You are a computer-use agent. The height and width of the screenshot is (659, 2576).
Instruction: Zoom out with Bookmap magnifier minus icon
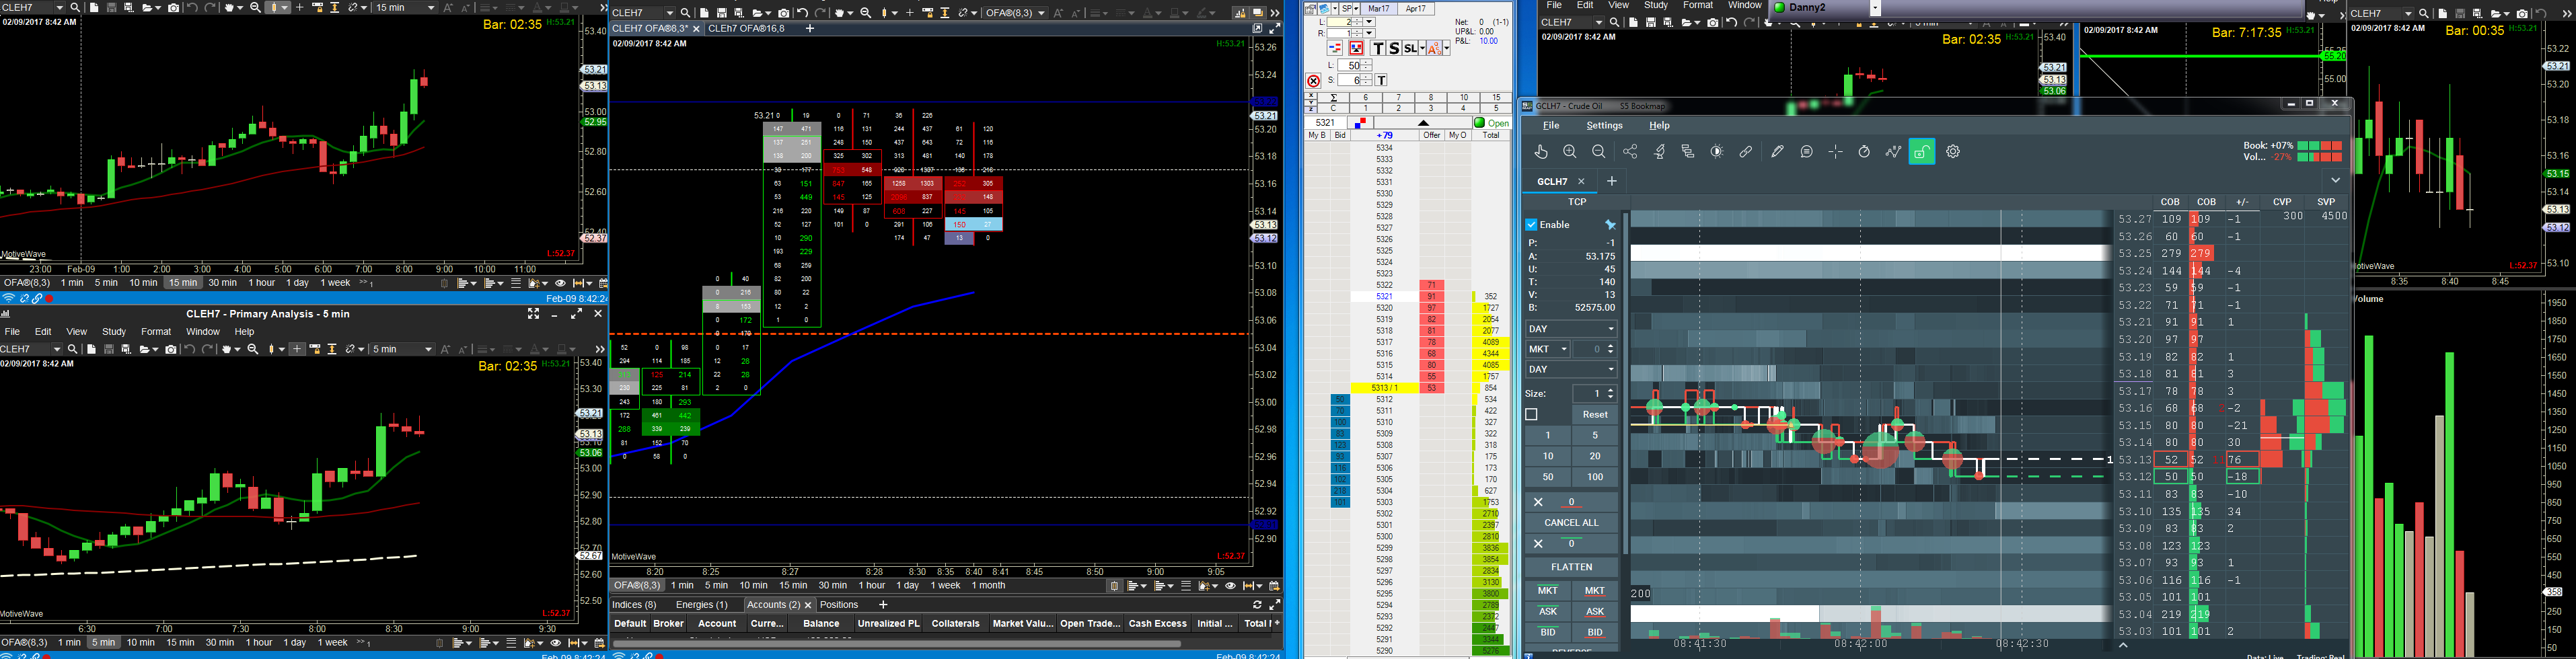click(1599, 152)
